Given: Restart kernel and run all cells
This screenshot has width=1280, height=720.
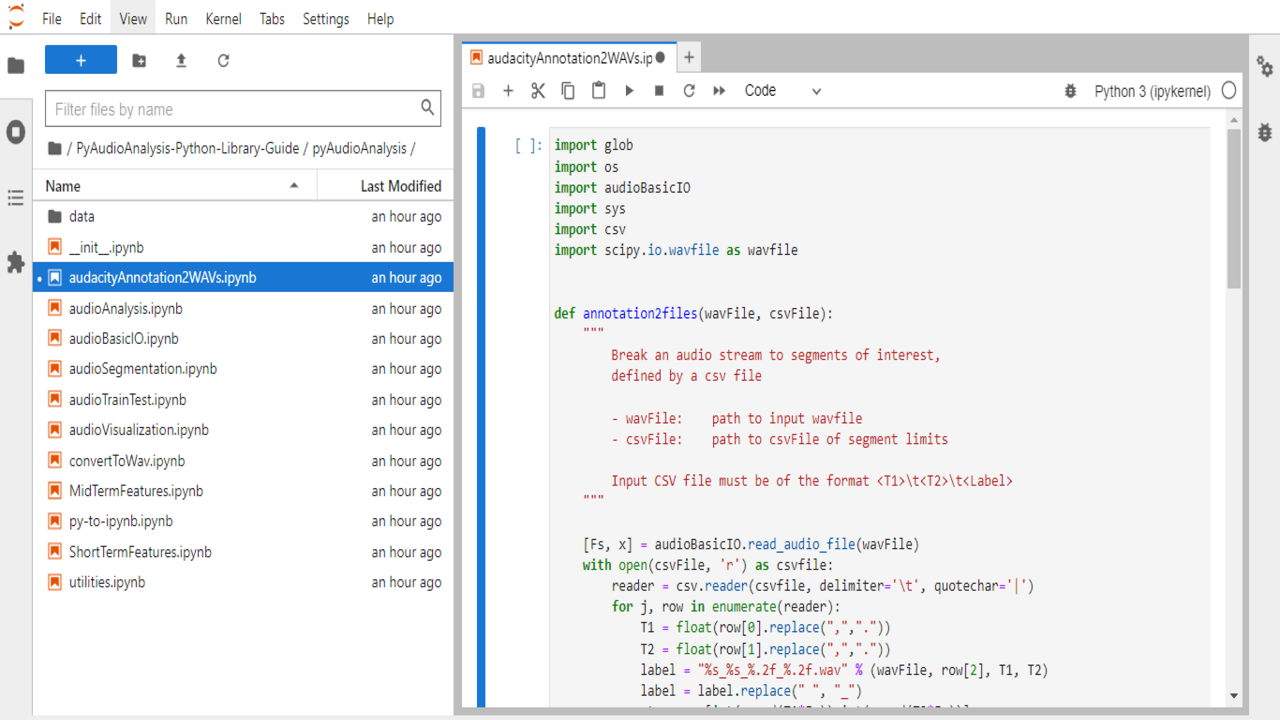Looking at the screenshot, I should point(719,91).
